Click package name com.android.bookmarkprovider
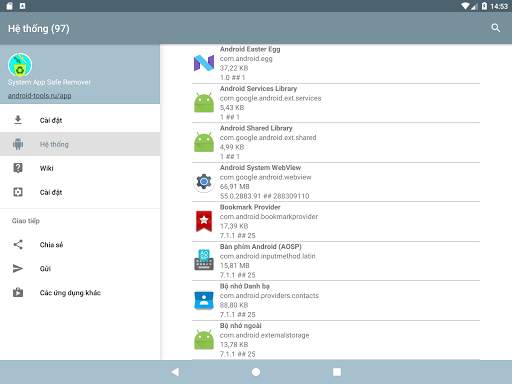The width and height of the screenshot is (512, 384). (269, 217)
